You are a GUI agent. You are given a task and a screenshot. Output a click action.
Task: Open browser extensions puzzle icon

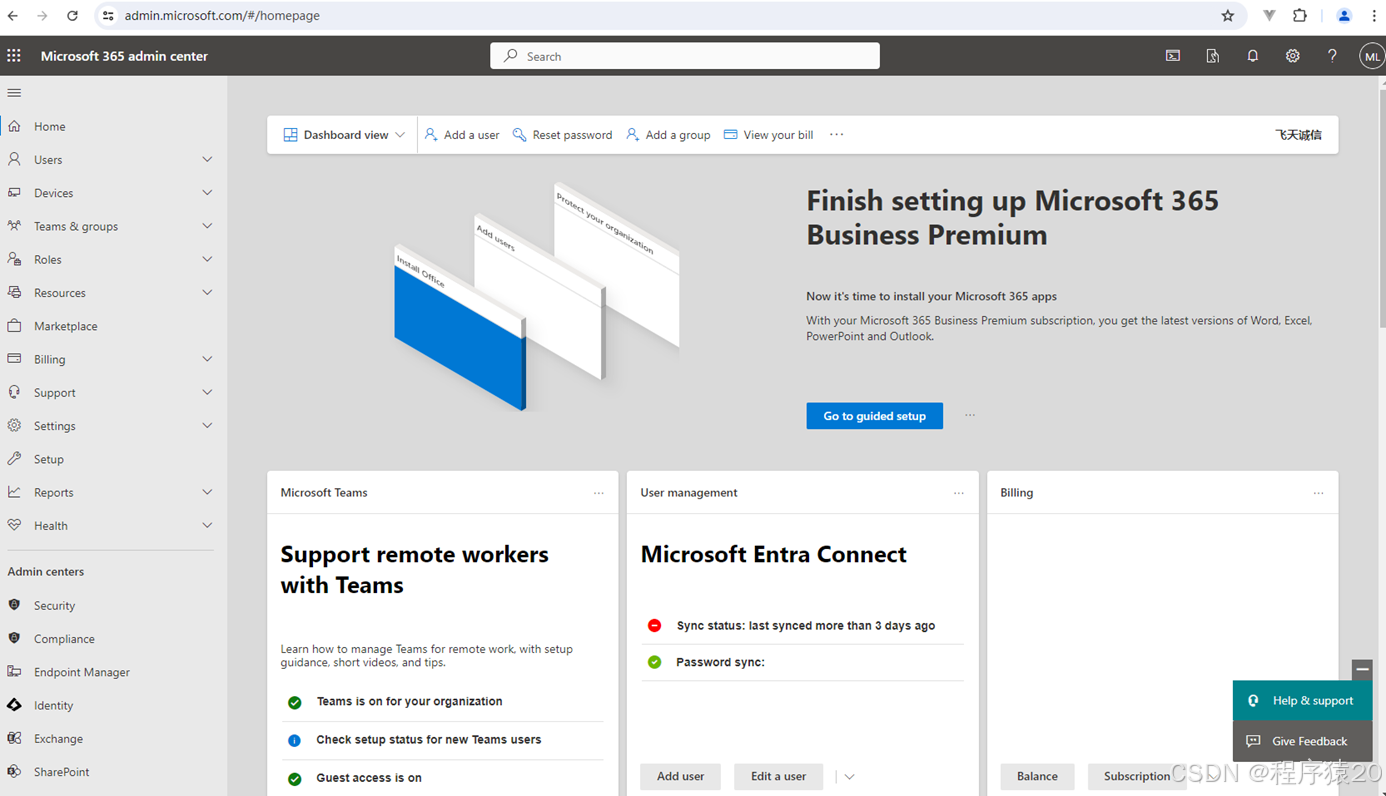click(x=1300, y=16)
